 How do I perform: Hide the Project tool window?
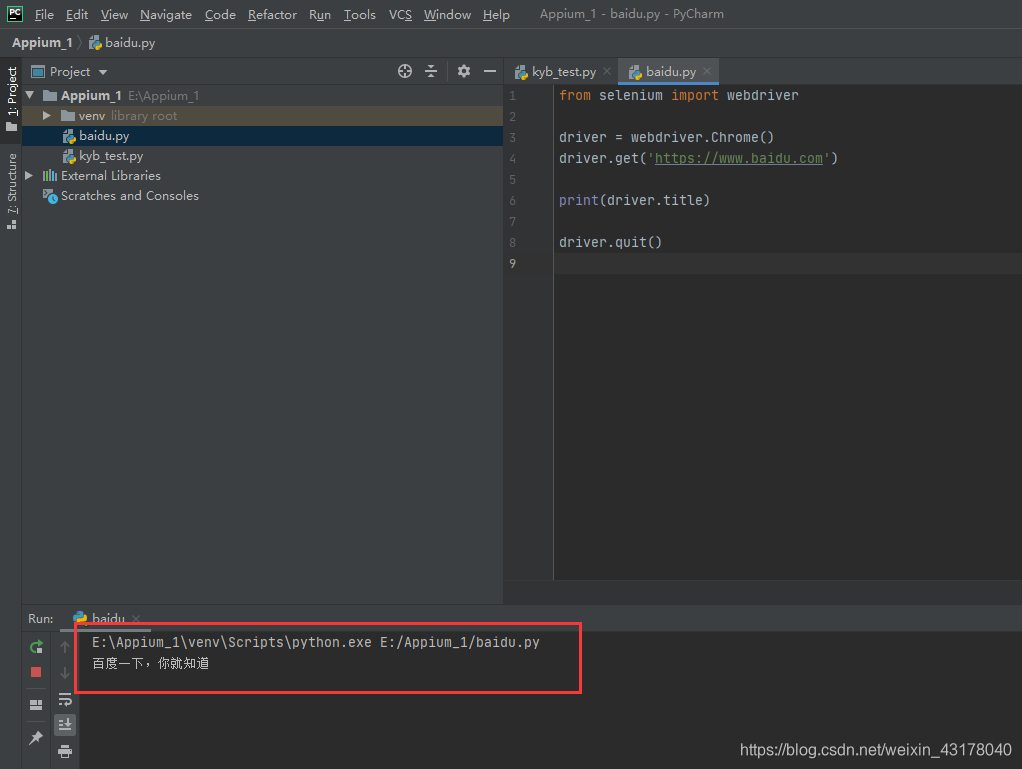click(489, 71)
